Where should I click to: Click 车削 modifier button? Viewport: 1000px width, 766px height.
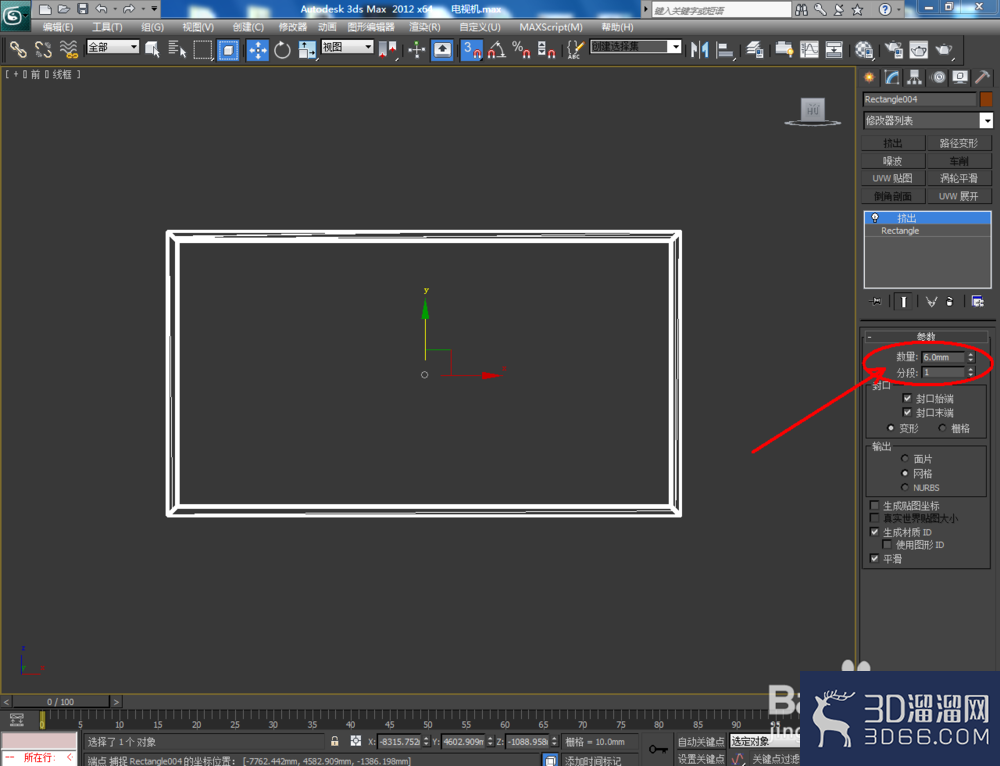(x=959, y=161)
